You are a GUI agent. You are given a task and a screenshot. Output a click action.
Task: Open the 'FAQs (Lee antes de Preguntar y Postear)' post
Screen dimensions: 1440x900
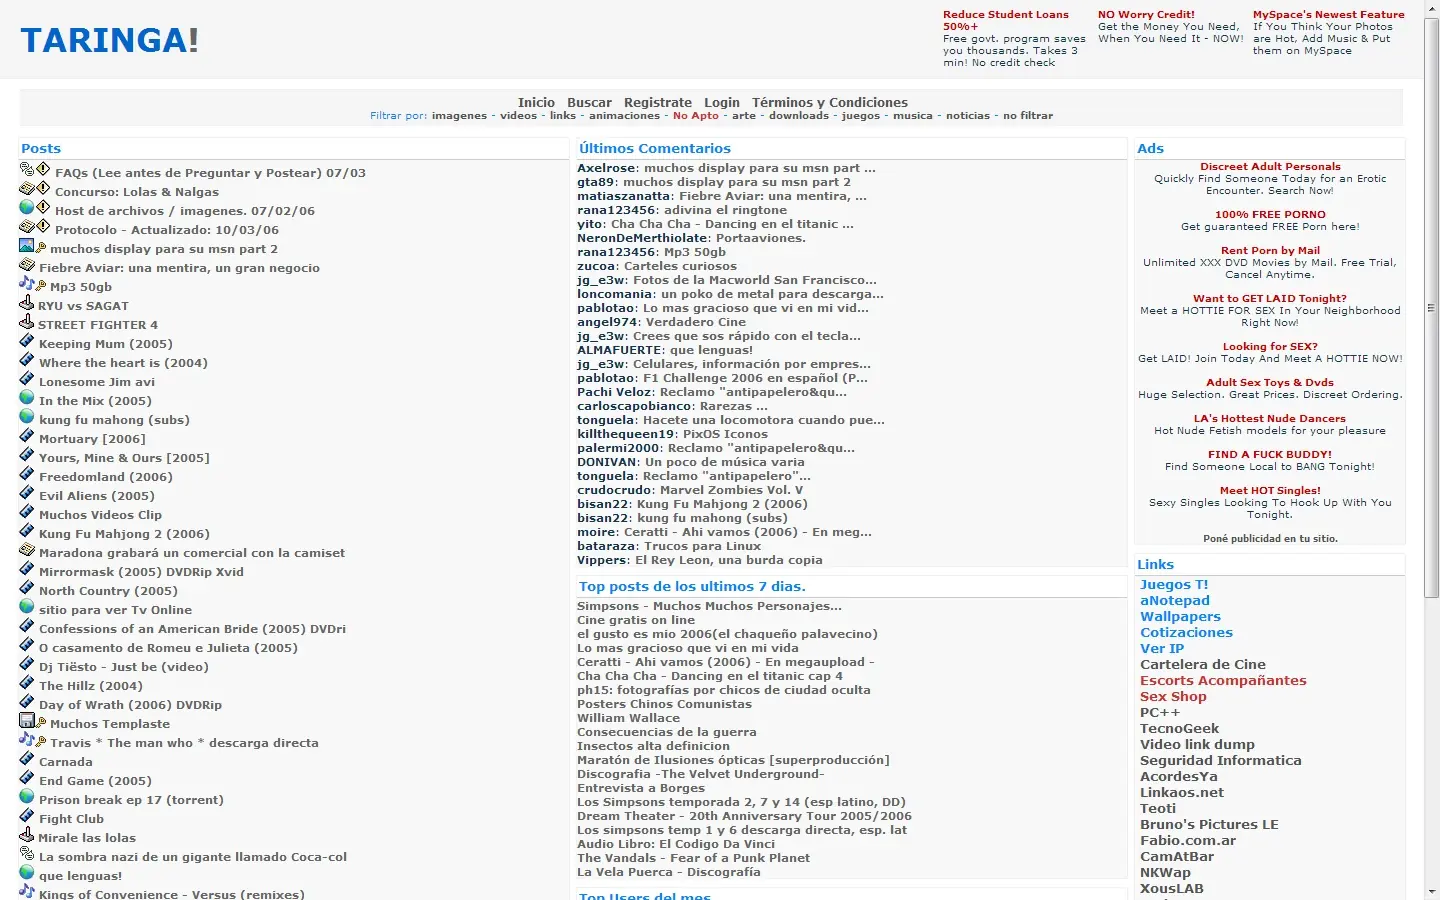click(x=210, y=173)
